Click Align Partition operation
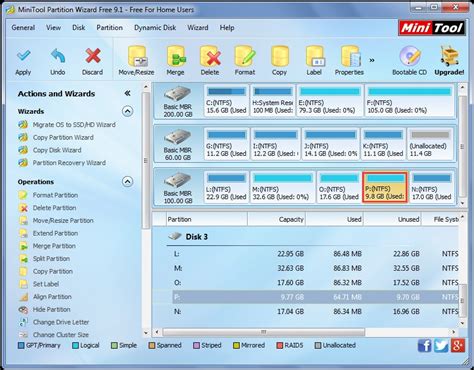This screenshot has height=370, width=474. pyautogui.click(x=45, y=296)
